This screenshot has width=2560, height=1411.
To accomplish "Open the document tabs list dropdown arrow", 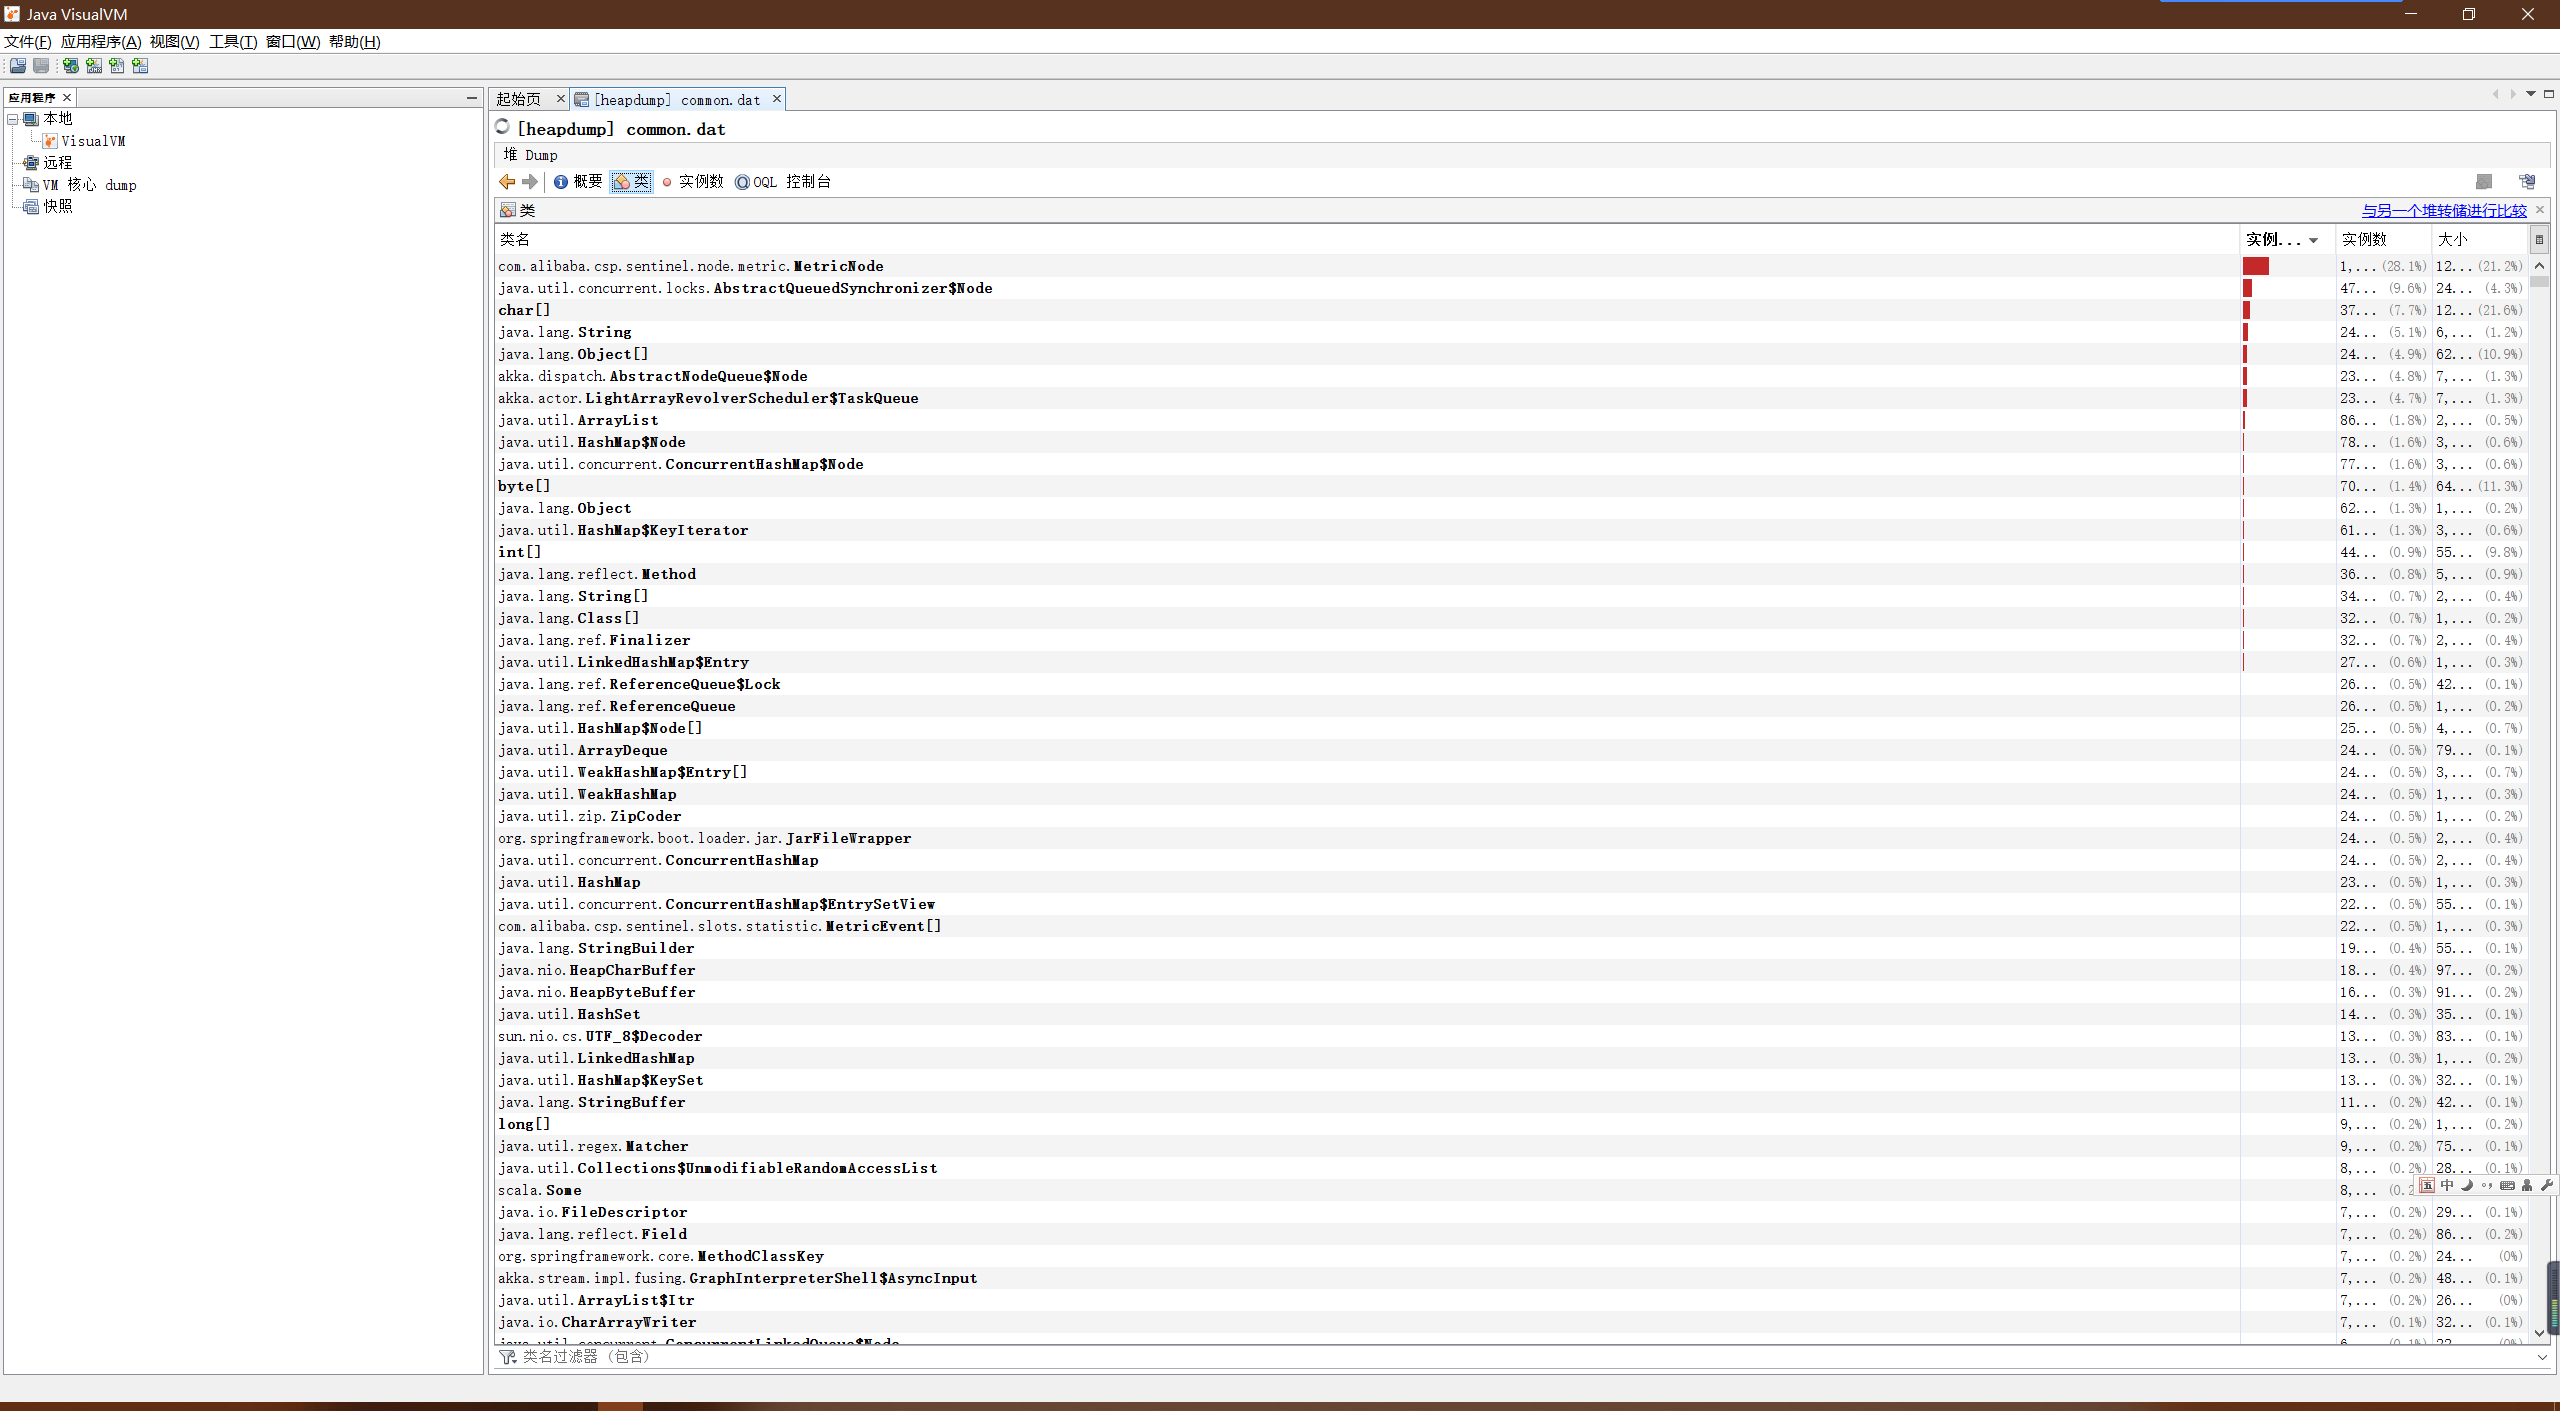I will (2531, 94).
